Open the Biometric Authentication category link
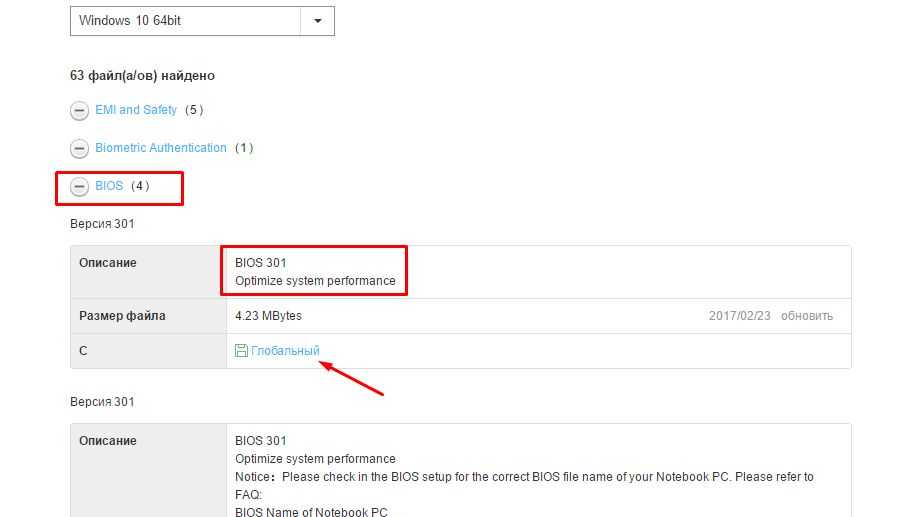 pyautogui.click(x=161, y=148)
